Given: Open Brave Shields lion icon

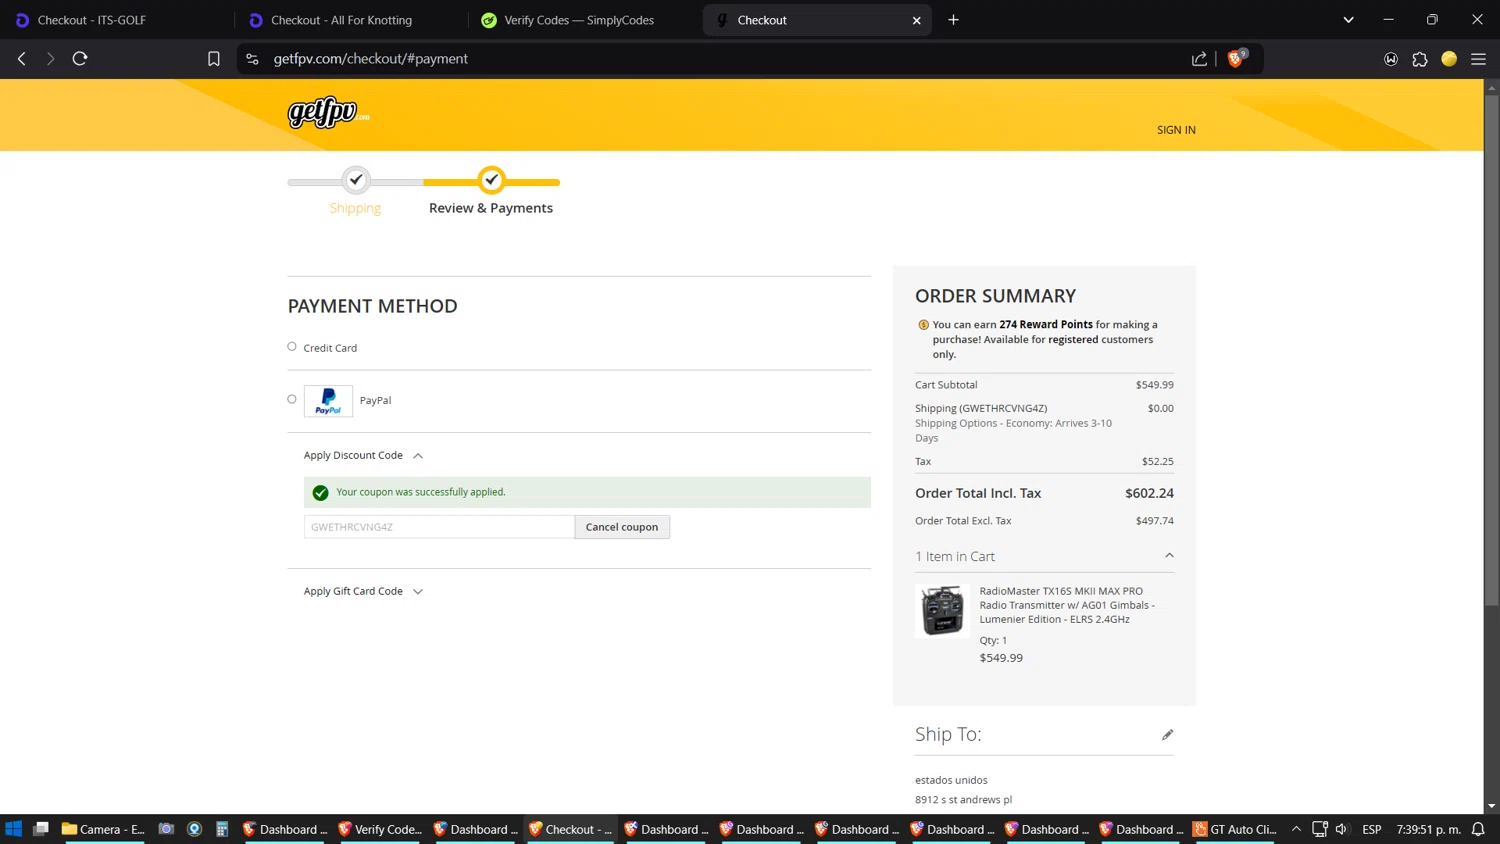Looking at the screenshot, I should point(1236,58).
